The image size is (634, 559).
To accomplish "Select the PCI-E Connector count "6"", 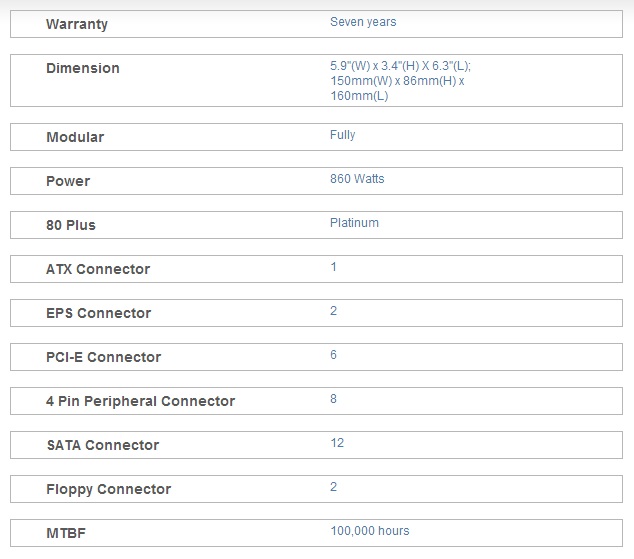I will [x=334, y=355].
